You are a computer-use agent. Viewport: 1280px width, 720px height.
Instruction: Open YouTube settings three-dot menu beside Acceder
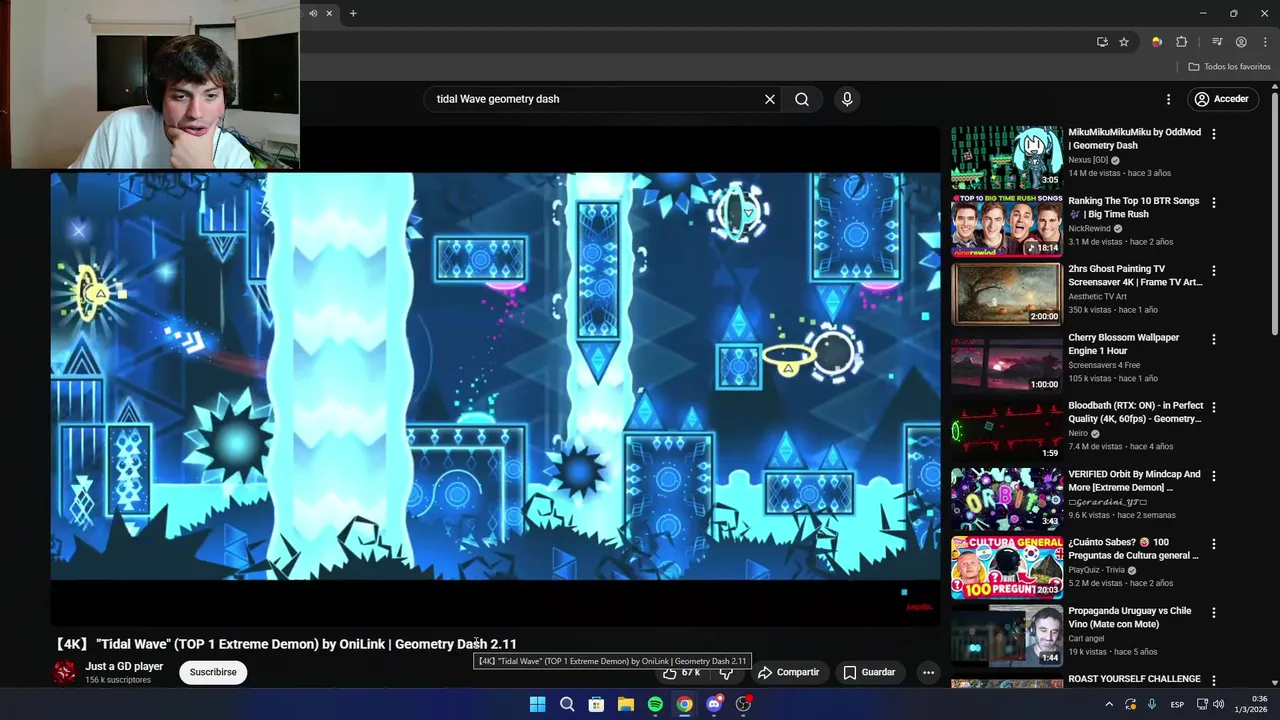[x=1168, y=99]
